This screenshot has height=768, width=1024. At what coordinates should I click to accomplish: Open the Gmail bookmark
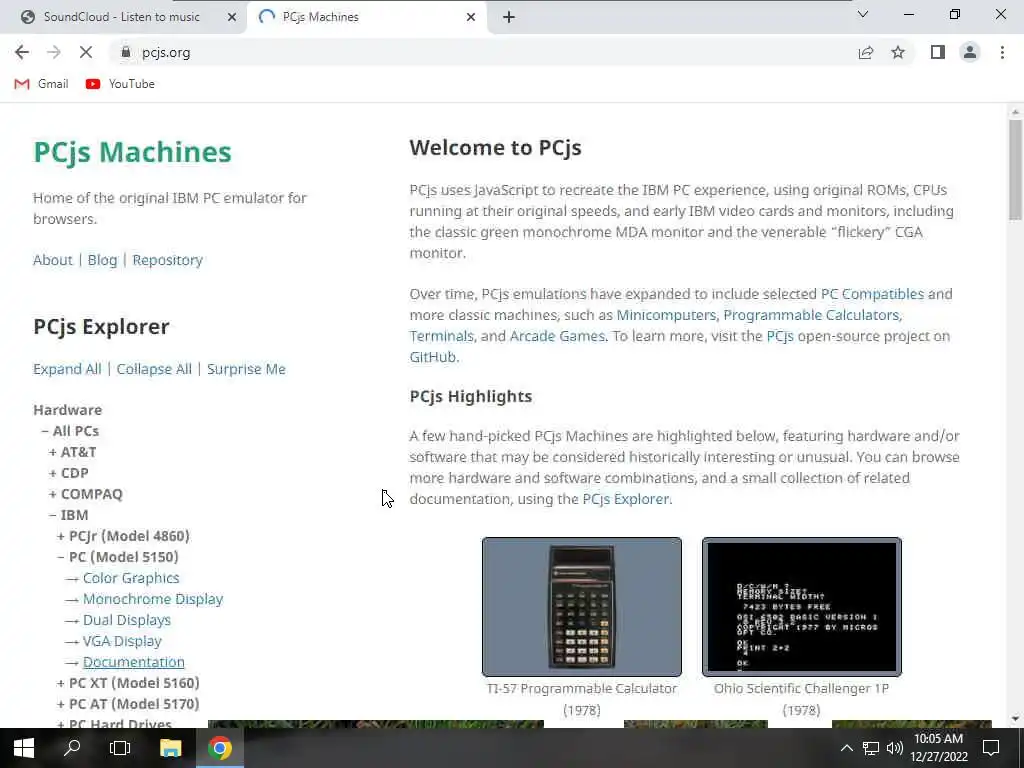41,84
